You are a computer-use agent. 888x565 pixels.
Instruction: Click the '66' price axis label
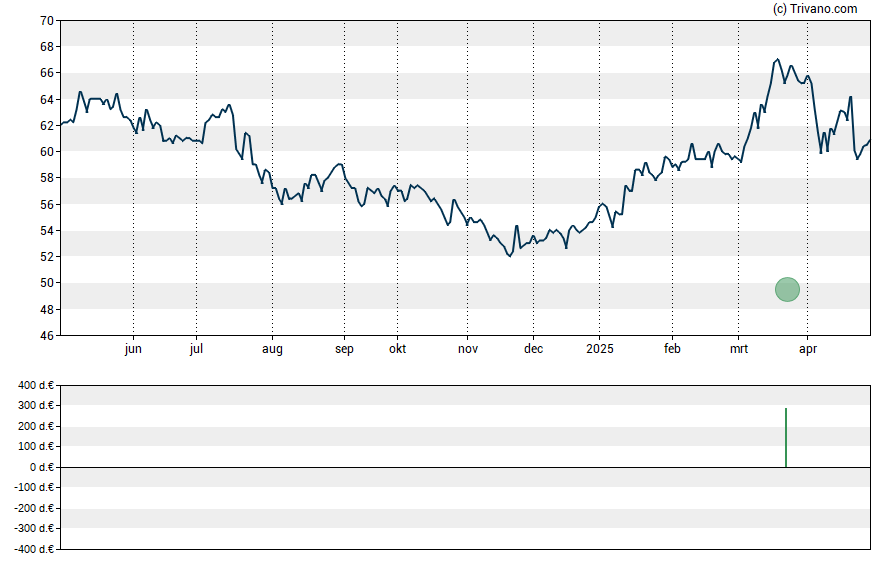[47, 73]
